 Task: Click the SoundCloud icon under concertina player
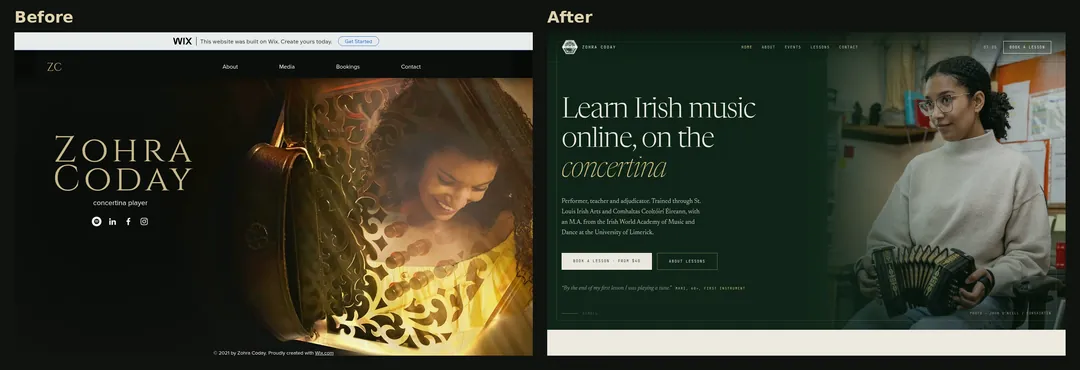pos(96,221)
